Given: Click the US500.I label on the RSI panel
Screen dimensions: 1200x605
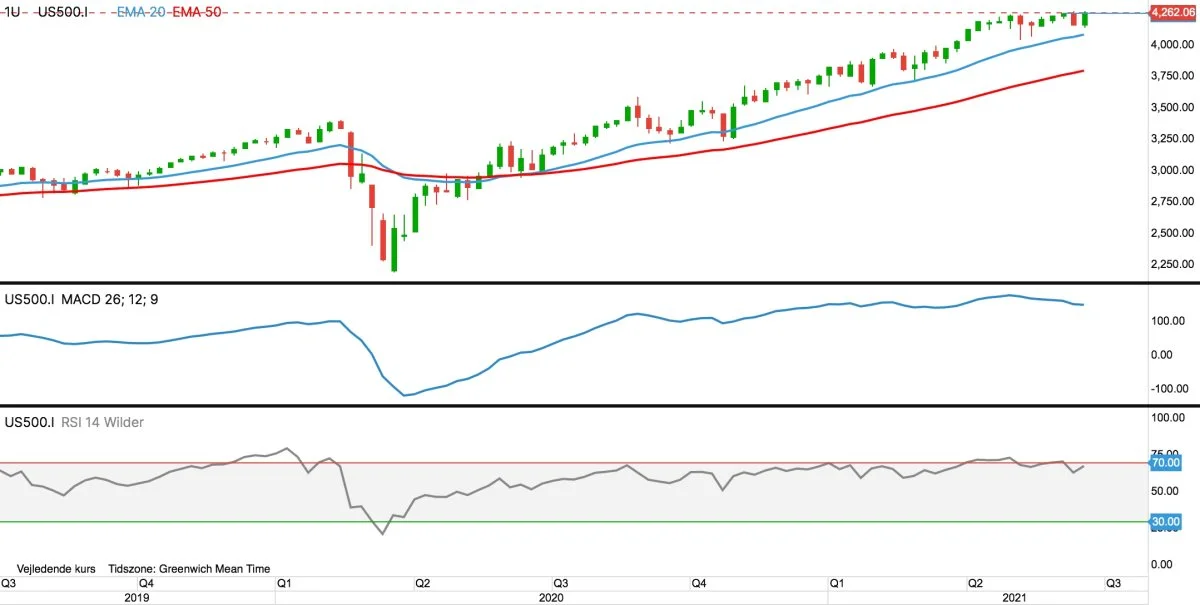Looking at the screenshot, I should [30, 422].
